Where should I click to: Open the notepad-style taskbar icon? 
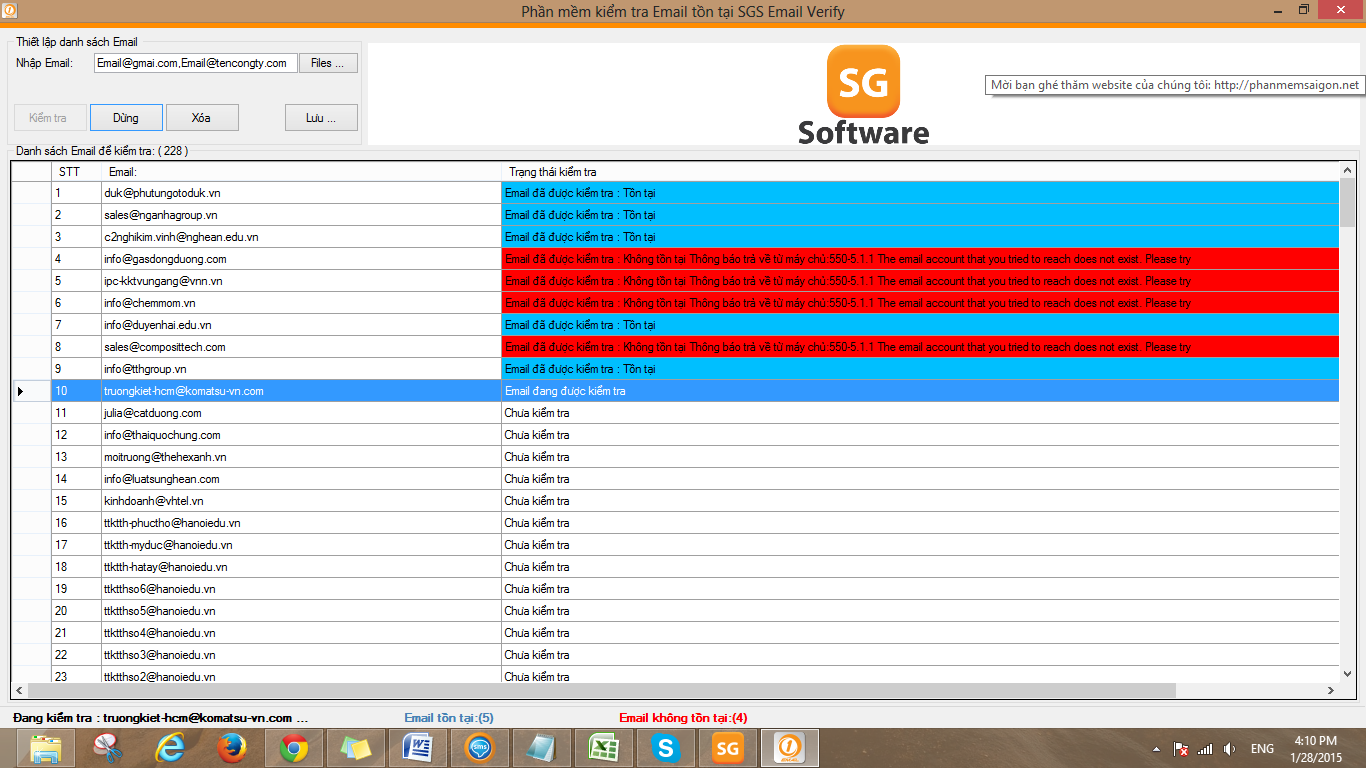tap(542, 748)
